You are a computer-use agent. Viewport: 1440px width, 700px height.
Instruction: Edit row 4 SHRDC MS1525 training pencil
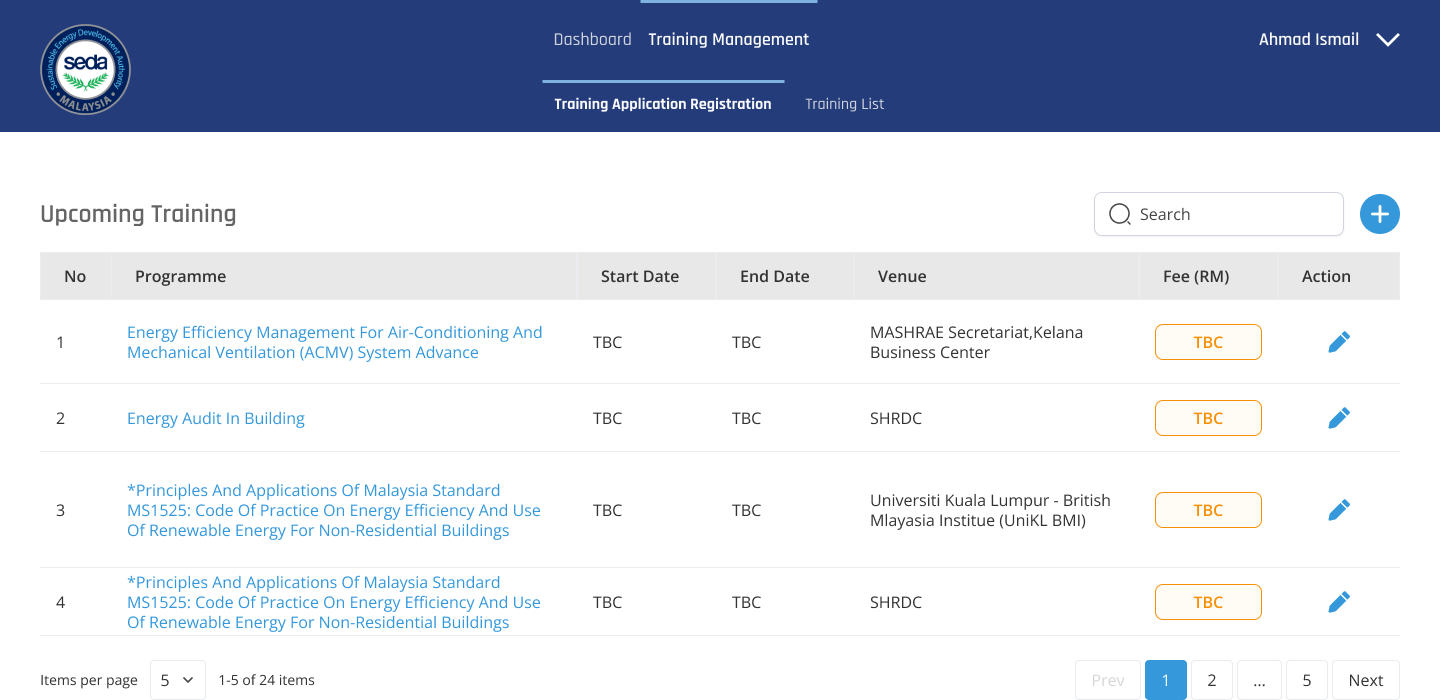click(1339, 602)
